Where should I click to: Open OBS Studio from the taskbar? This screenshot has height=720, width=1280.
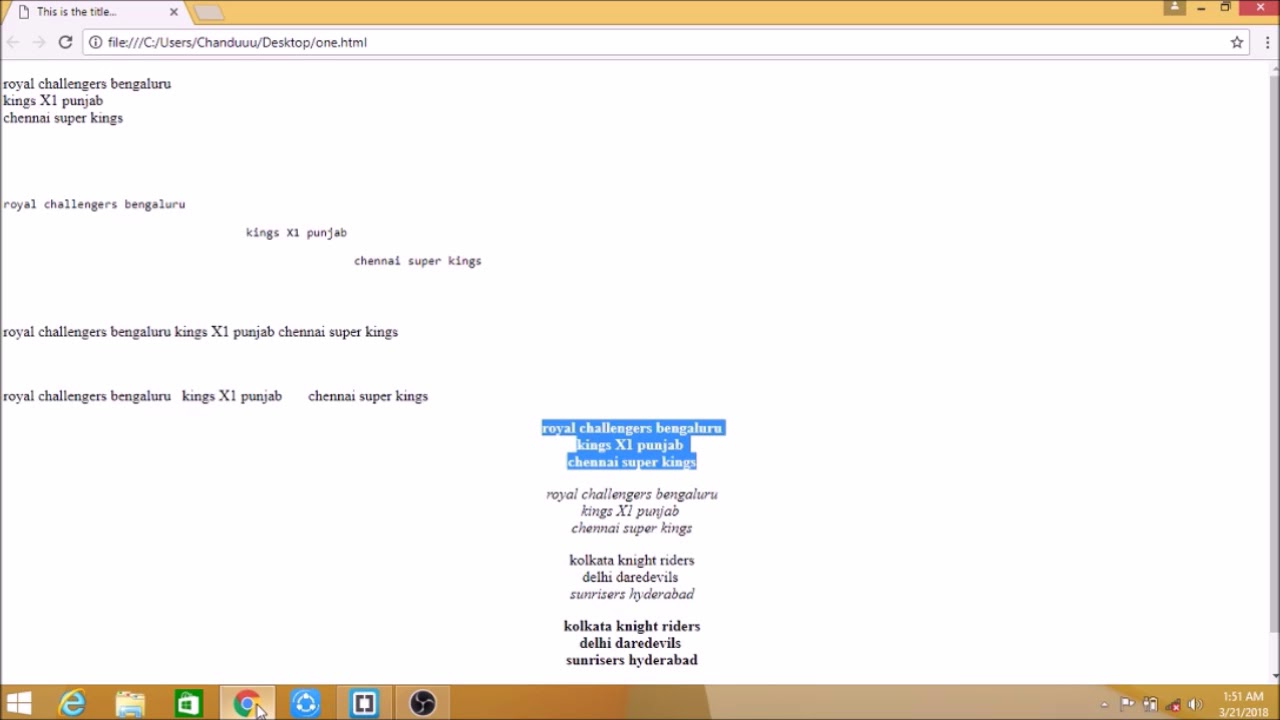pos(422,704)
